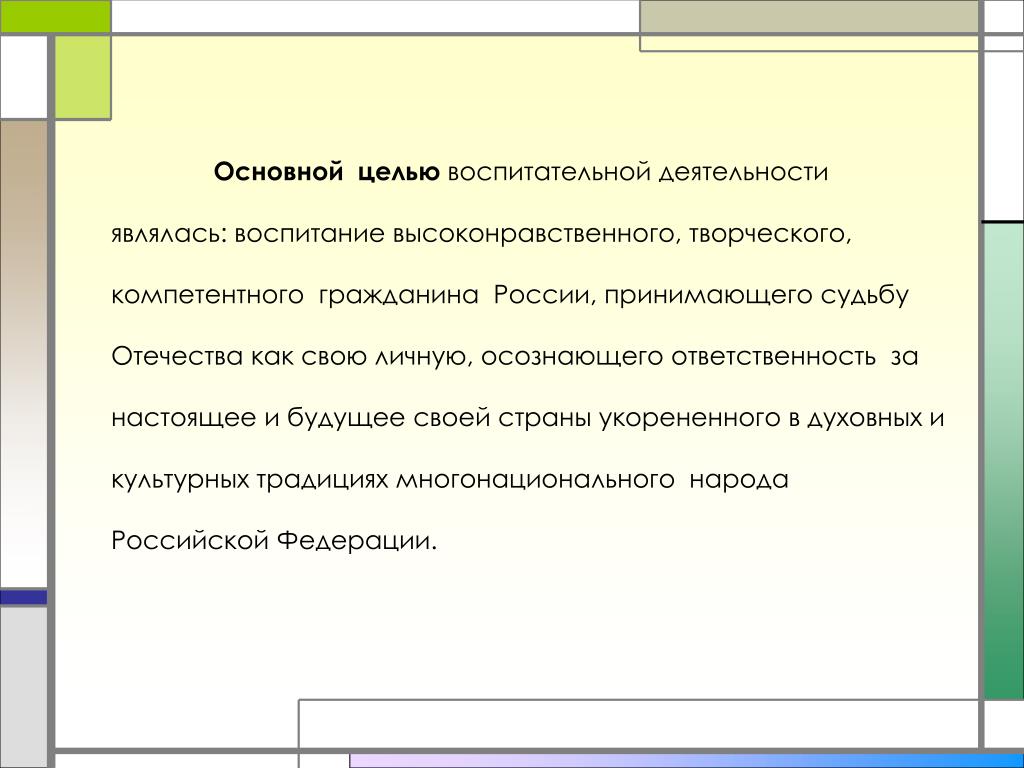Select the word "духовных"
This screenshot has width=1024, height=768.
pyautogui.click(x=863, y=418)
